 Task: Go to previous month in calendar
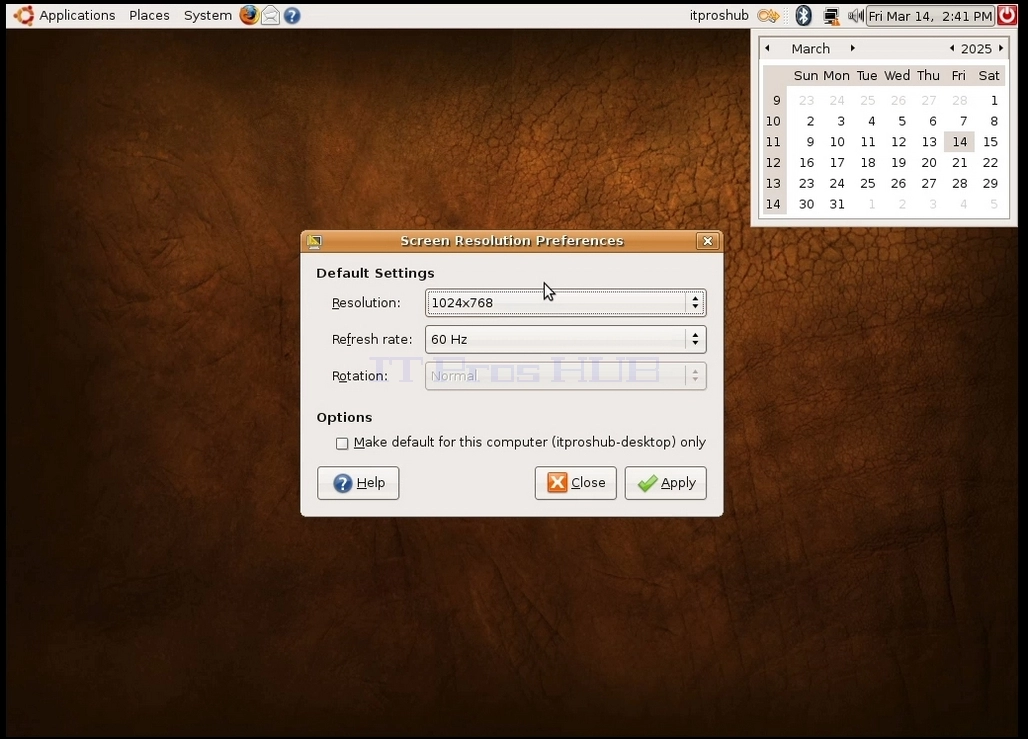click(x=768, y=48)
